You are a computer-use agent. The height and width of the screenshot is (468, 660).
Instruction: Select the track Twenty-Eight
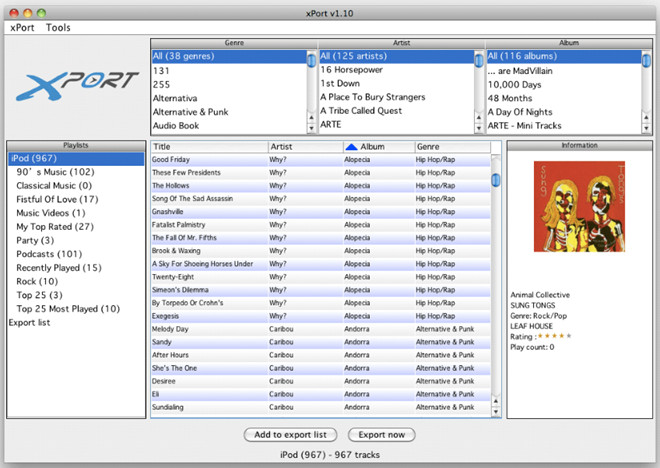click(x=321, y=277)
